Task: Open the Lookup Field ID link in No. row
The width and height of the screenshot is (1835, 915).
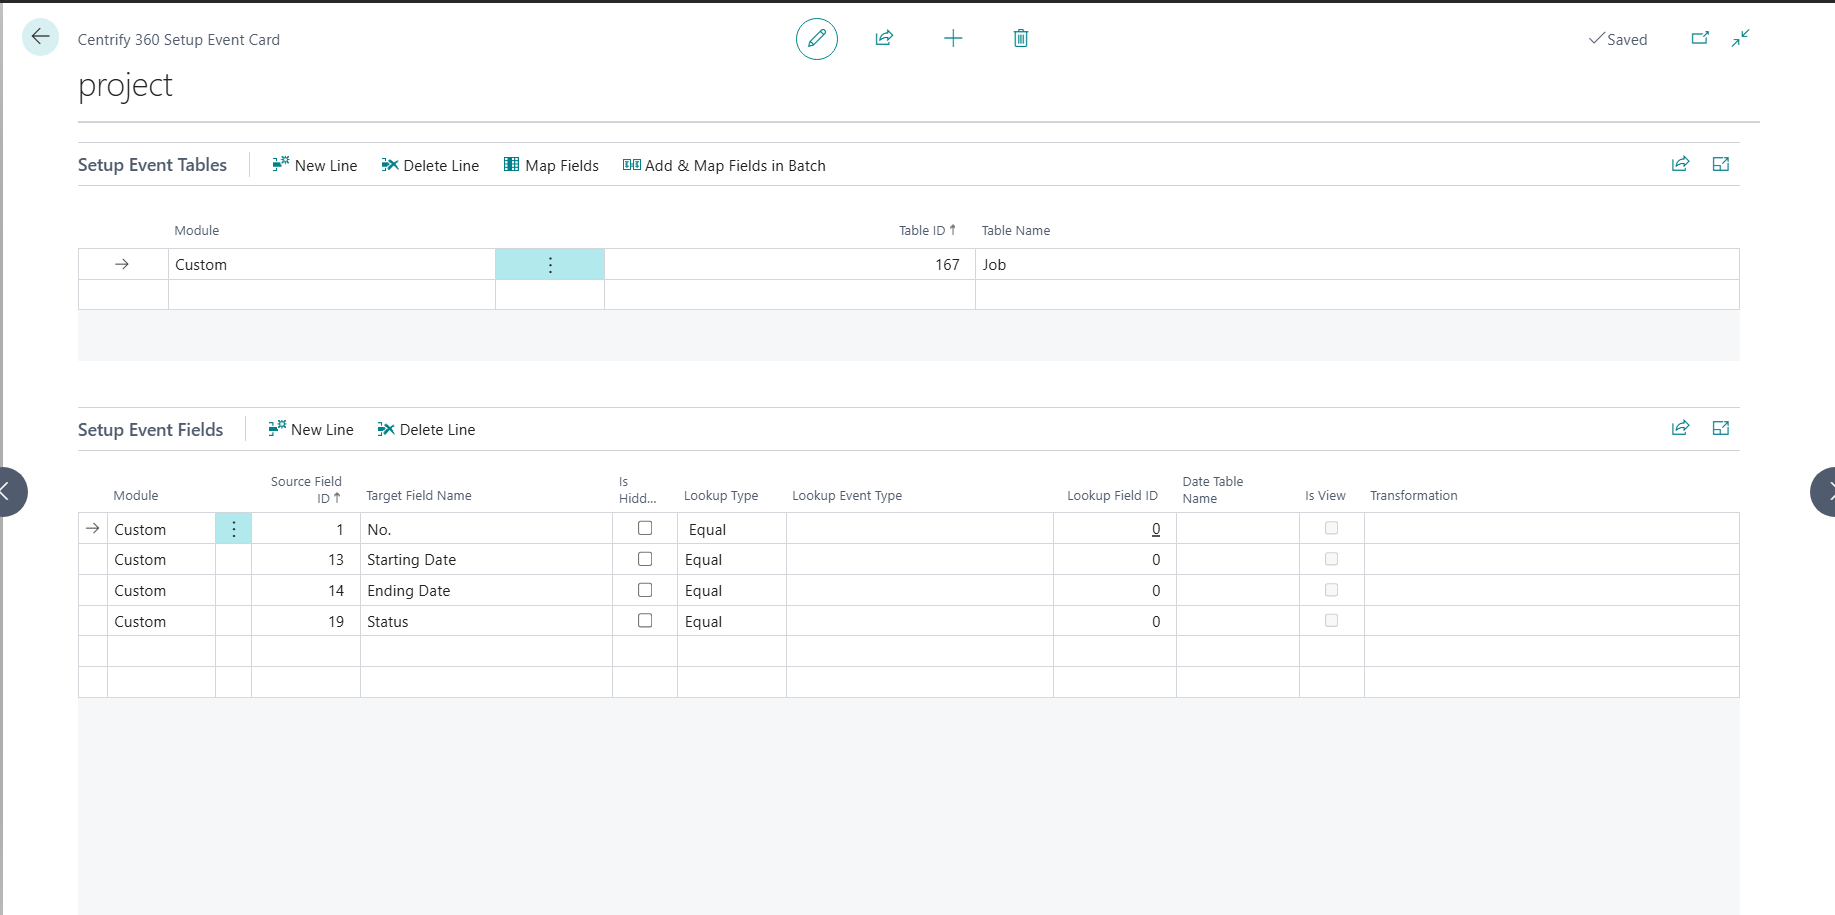Action: coord(1156,529)
